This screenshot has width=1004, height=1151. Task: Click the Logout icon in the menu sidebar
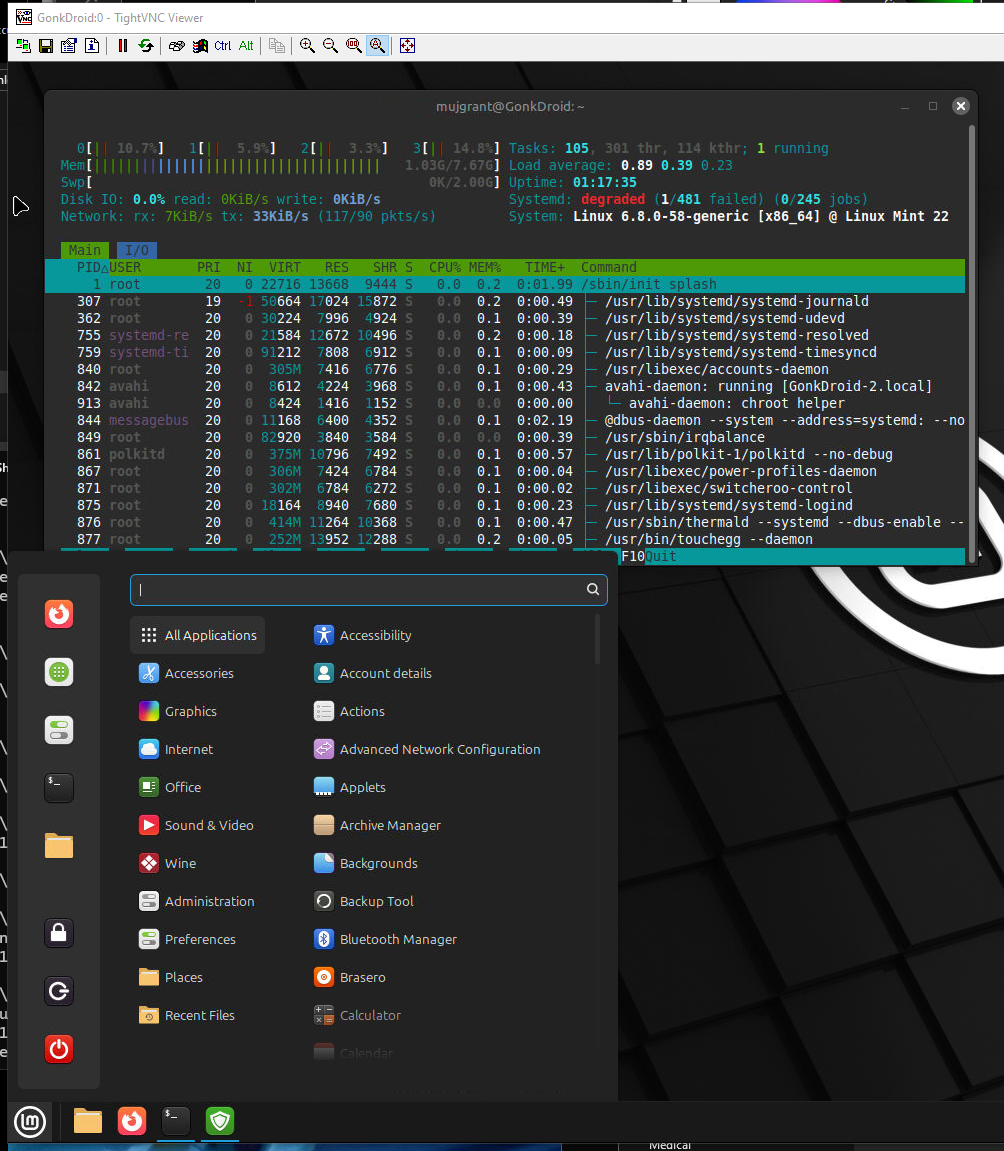[59, 991]
